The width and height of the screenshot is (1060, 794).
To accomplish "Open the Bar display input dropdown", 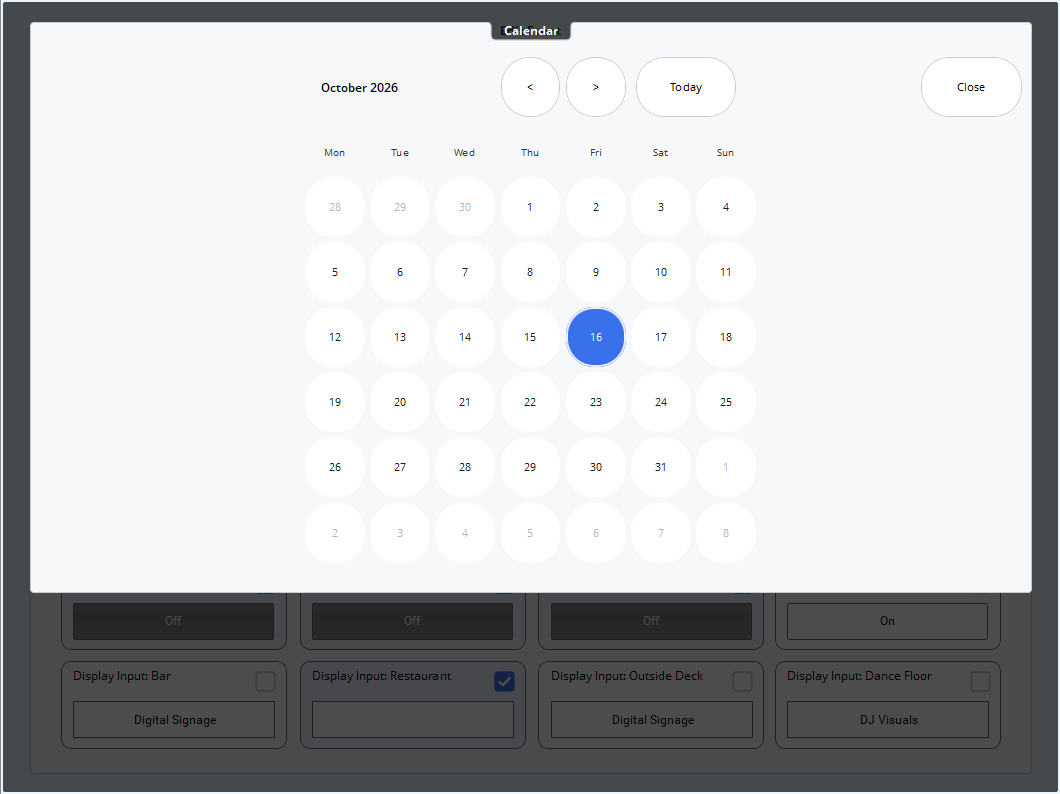I will (x=174, y=720).
